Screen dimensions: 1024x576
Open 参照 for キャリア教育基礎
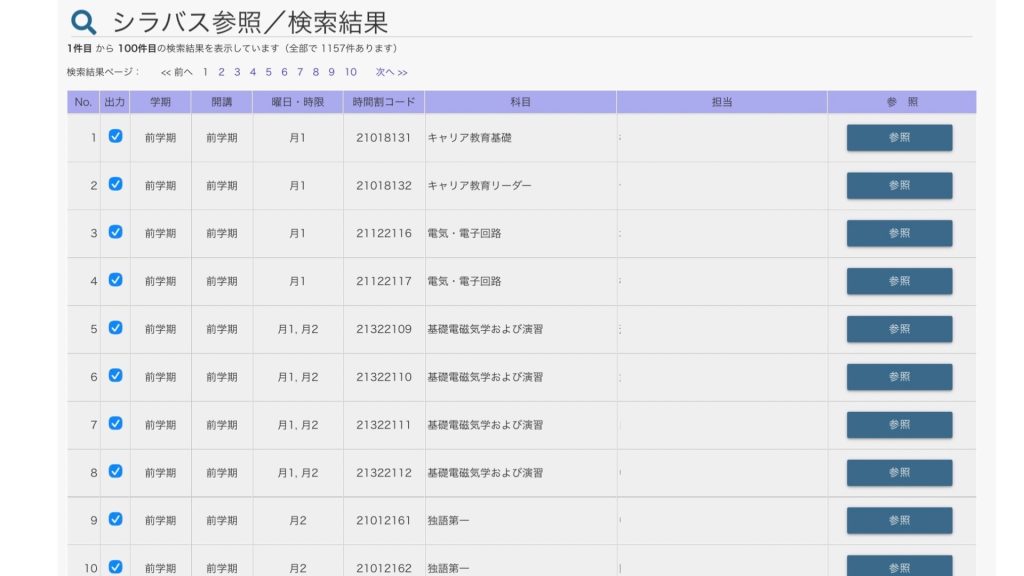pyautogui.click(x=899, y=138)
